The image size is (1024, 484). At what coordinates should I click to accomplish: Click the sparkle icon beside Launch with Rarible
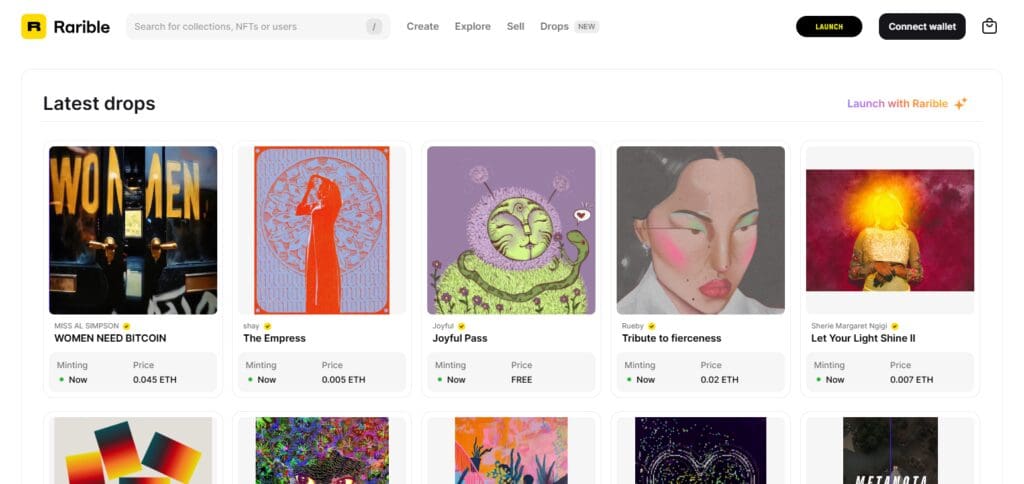(x=960, y=104)
